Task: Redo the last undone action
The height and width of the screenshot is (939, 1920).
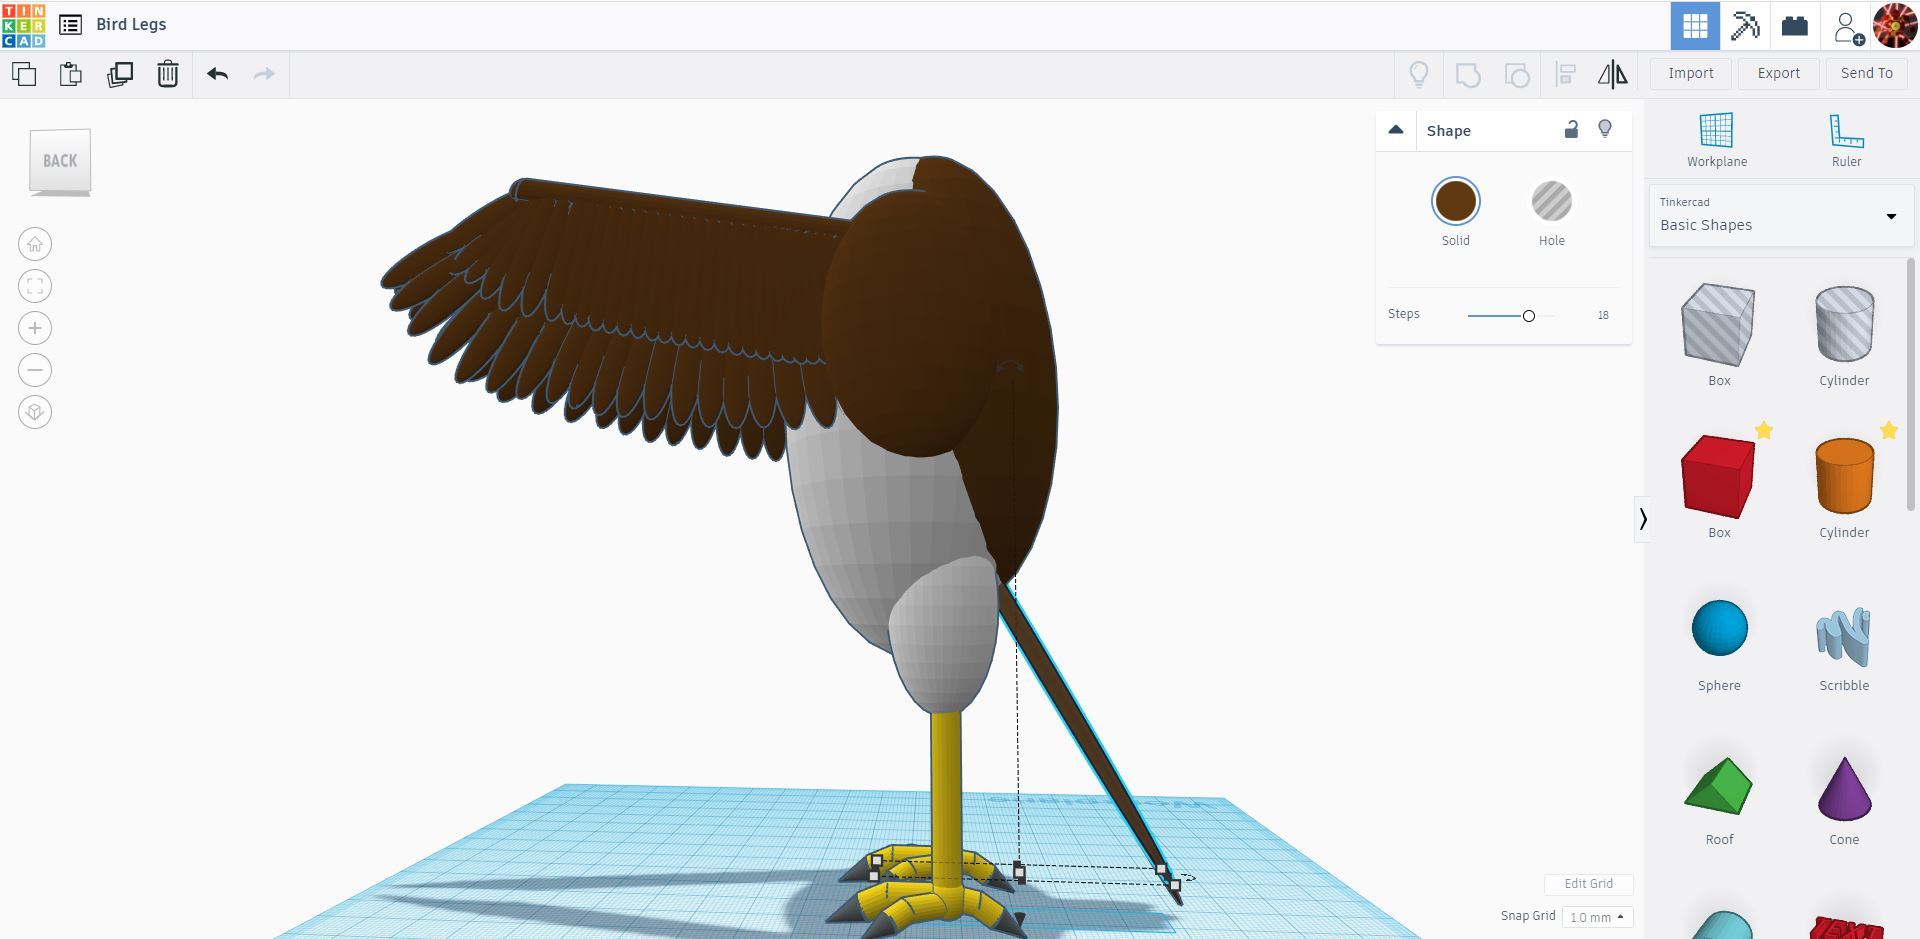Action: tap(264, 74)
